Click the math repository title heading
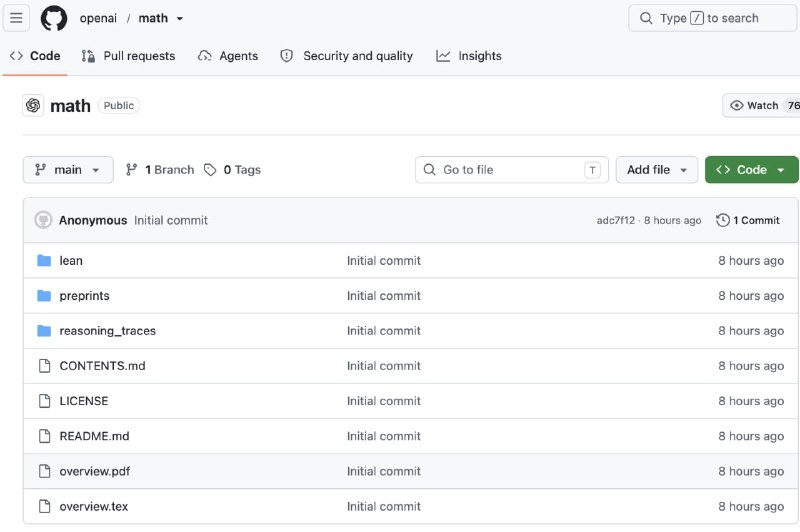 [x=70, y=106]
